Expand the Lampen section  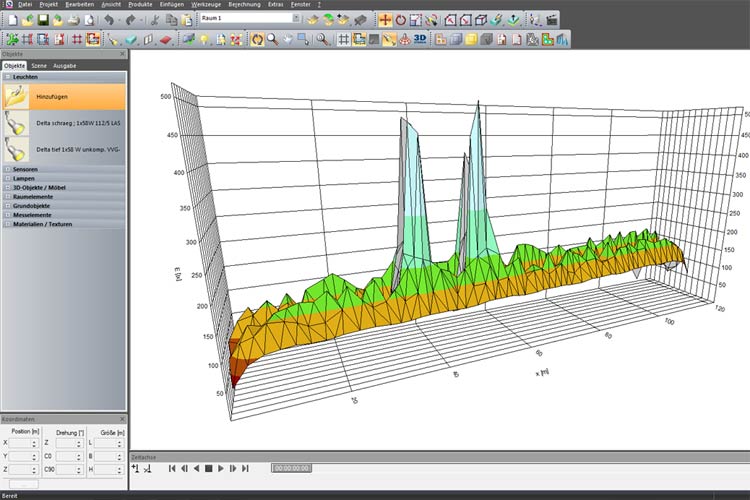tap(8, 178)
